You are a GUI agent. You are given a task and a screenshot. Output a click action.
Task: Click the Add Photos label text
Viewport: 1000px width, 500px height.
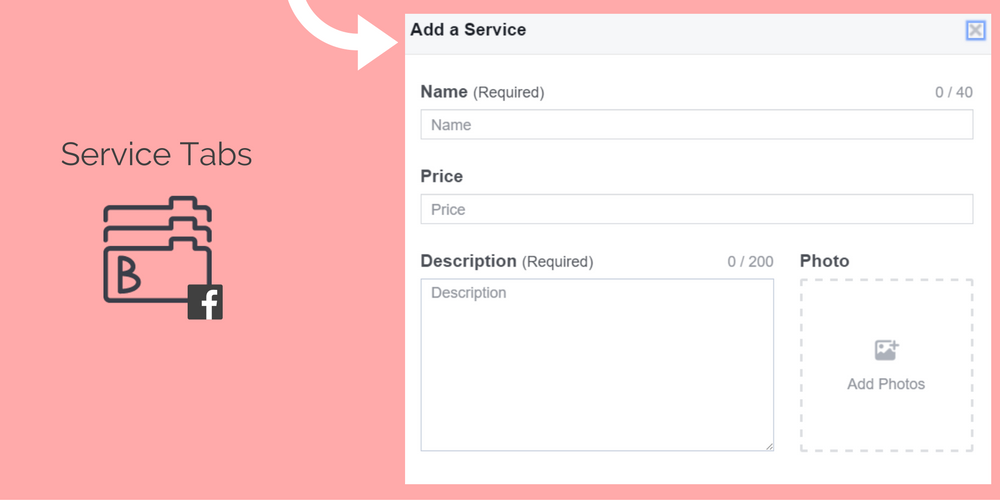(886, 384)
